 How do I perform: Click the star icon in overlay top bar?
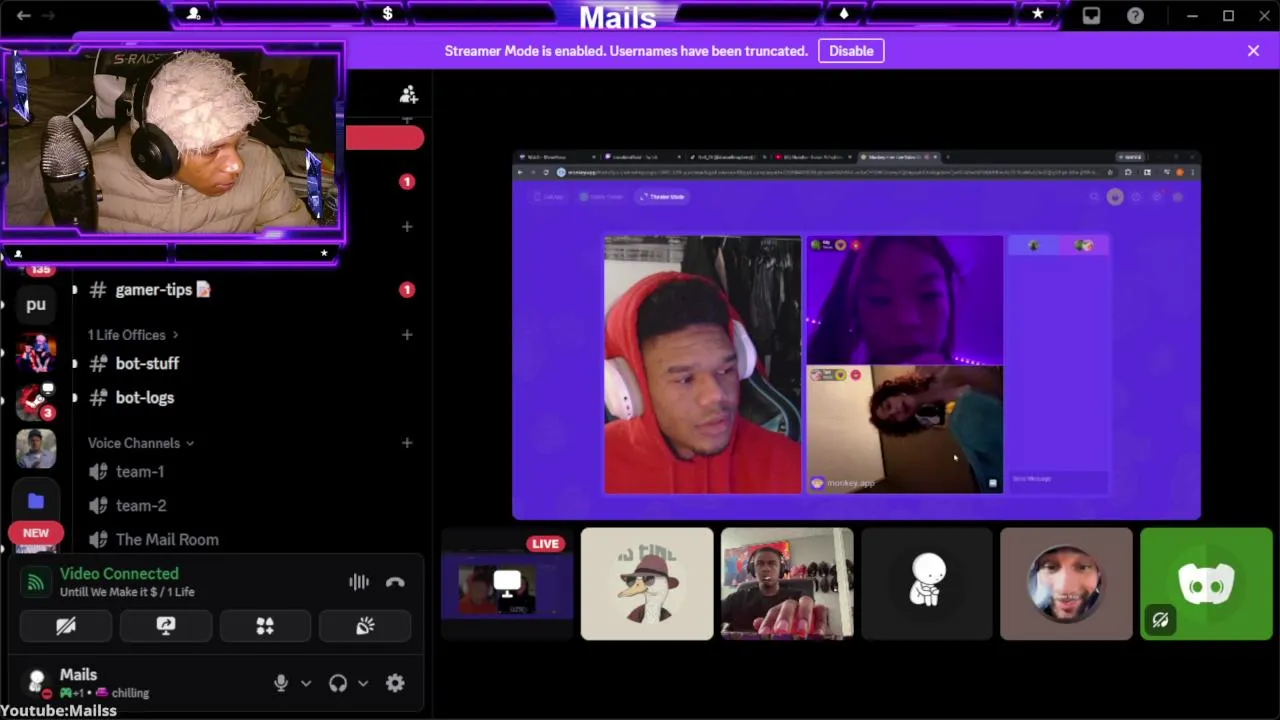[1038, 14]
